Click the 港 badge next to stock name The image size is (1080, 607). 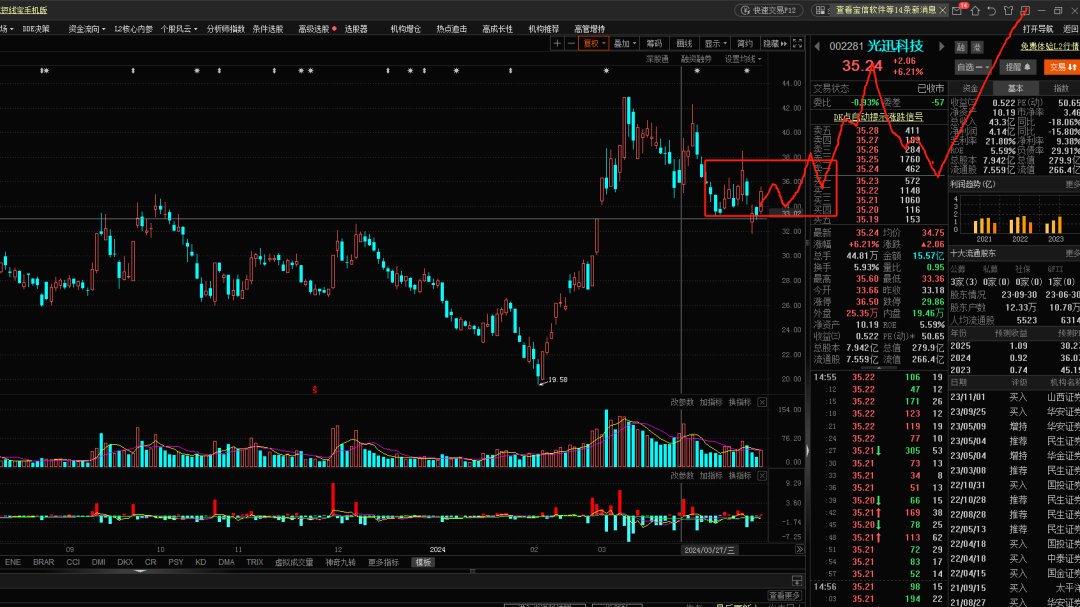click(977, 48)
